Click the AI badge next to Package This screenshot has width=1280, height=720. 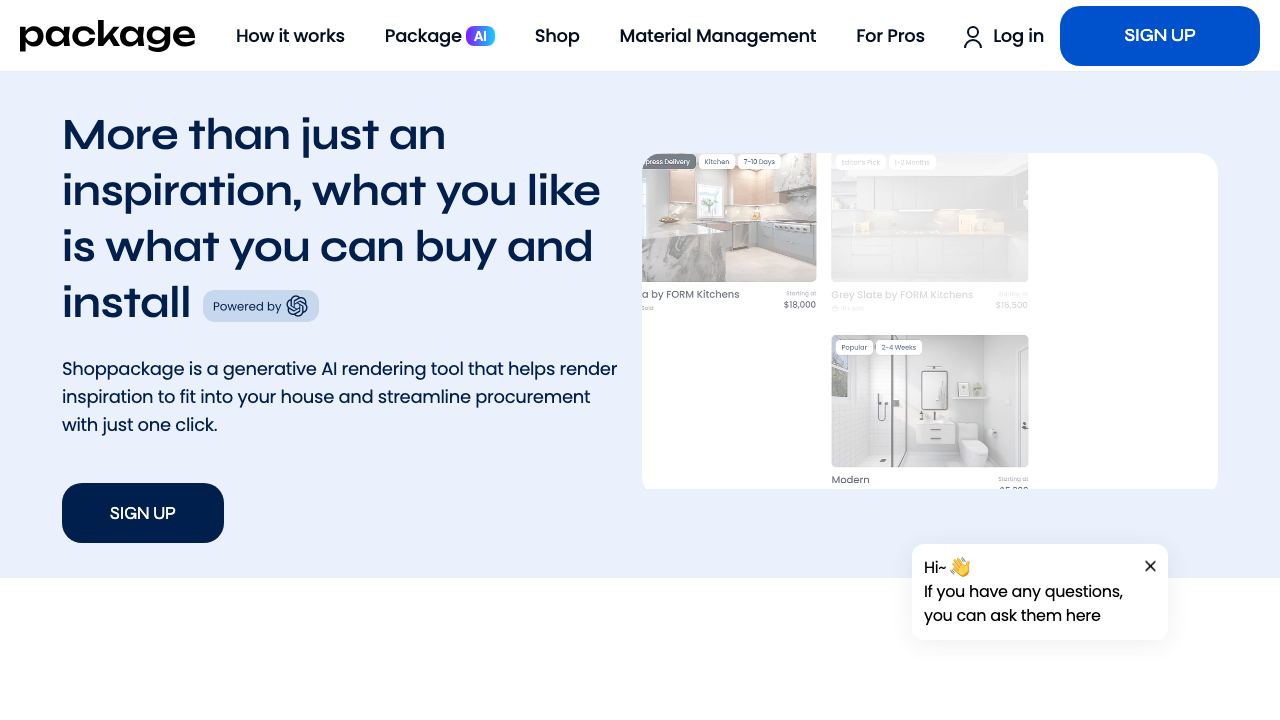(x=480, y=36)
